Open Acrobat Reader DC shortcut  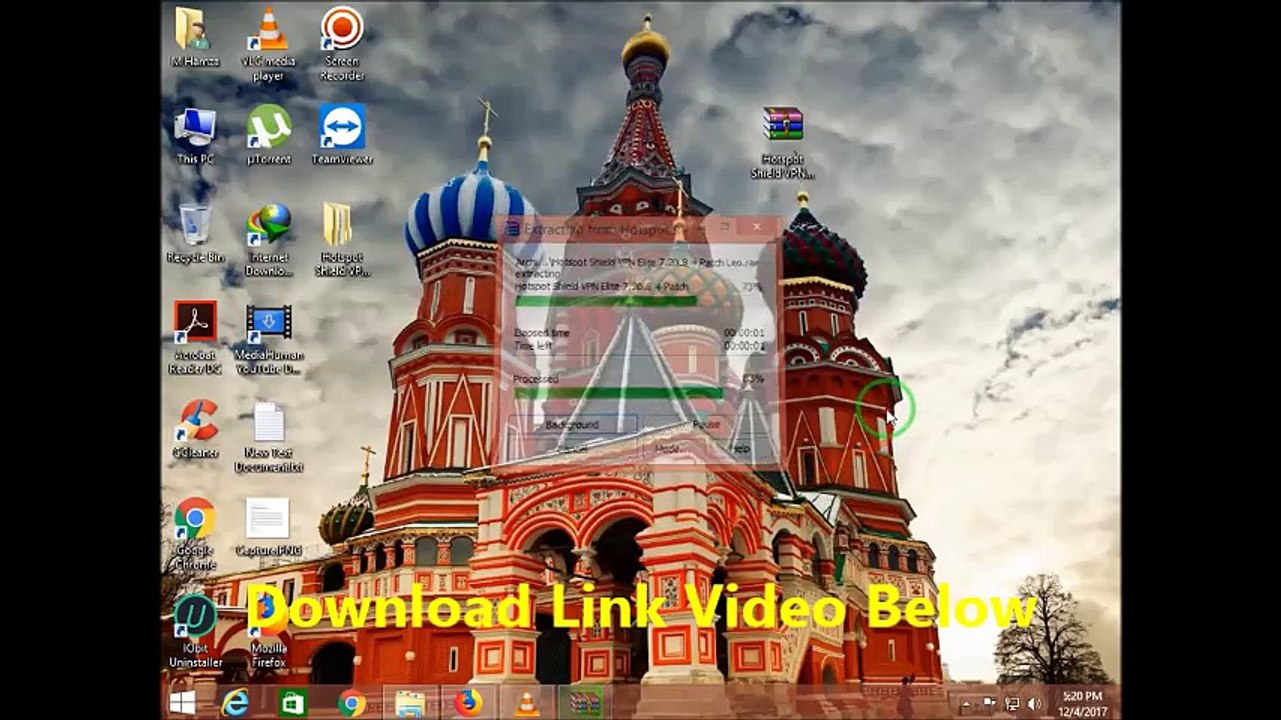[195, 324]
